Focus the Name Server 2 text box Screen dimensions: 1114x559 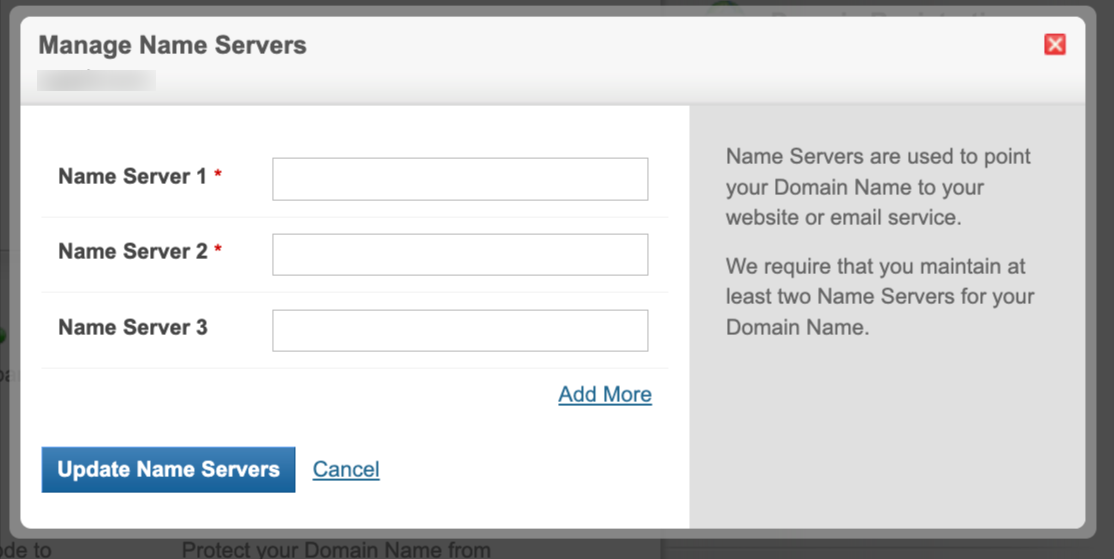click(x=460, y=255)
